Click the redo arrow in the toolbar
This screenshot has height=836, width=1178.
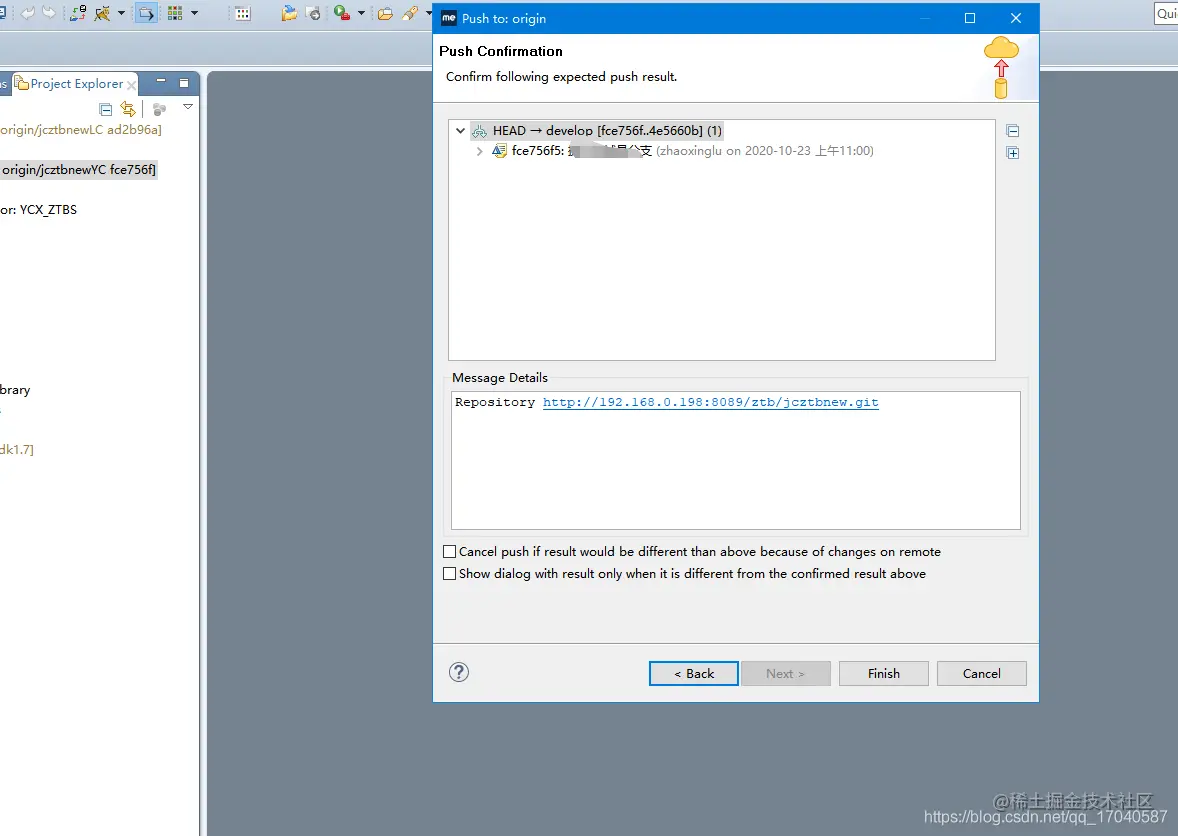[x=49, y=13]
